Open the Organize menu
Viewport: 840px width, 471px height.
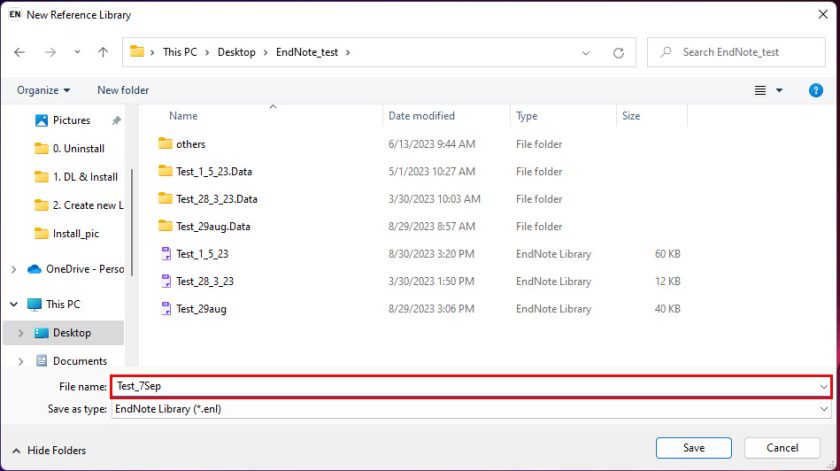(43, 90)
